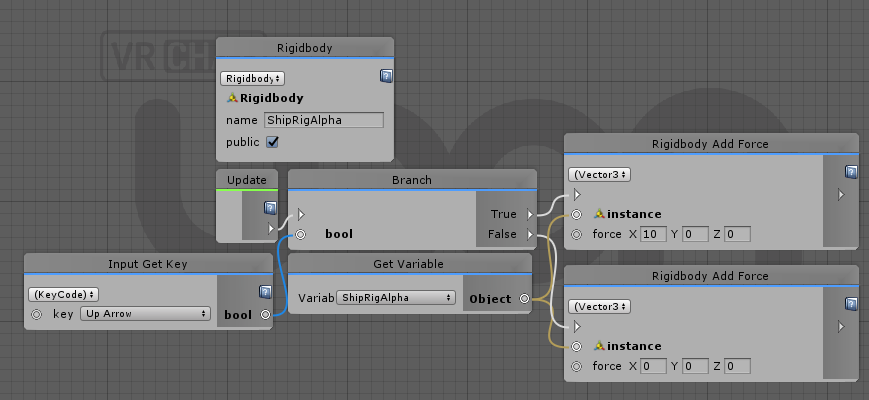Click the Branch False output arrow
Image resolution: width=869 pixels, height=400 pixels.
[530, 234]
